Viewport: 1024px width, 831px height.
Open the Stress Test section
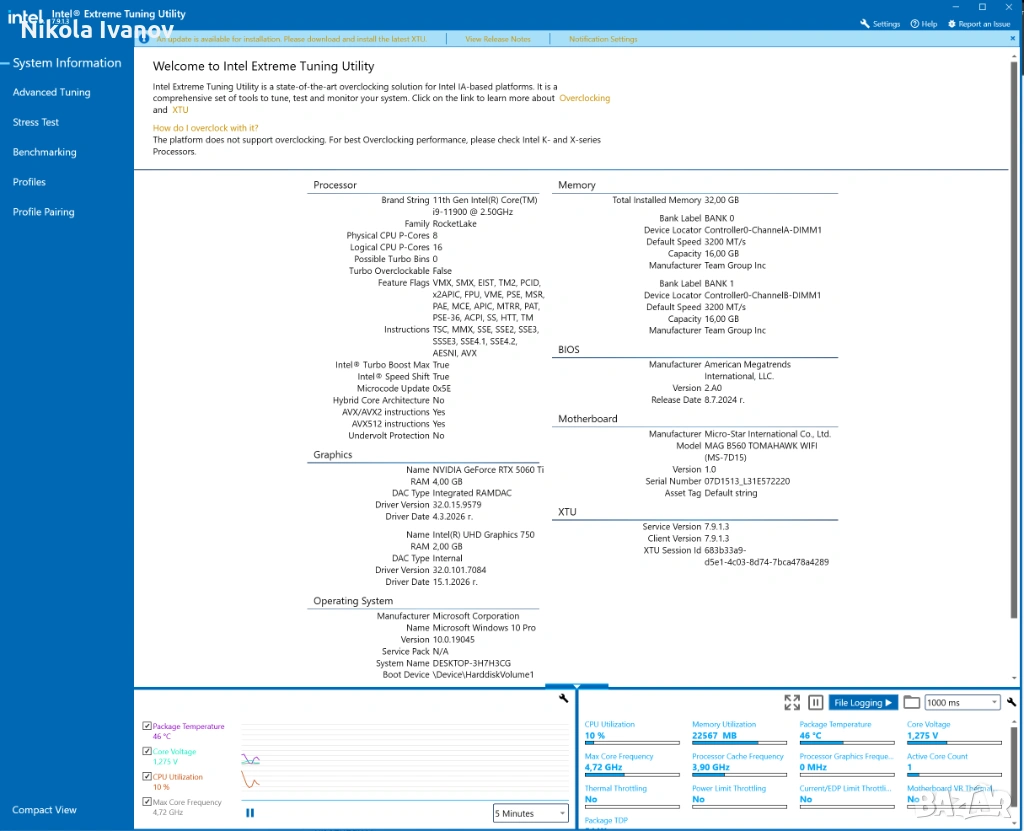pos(36,122)
